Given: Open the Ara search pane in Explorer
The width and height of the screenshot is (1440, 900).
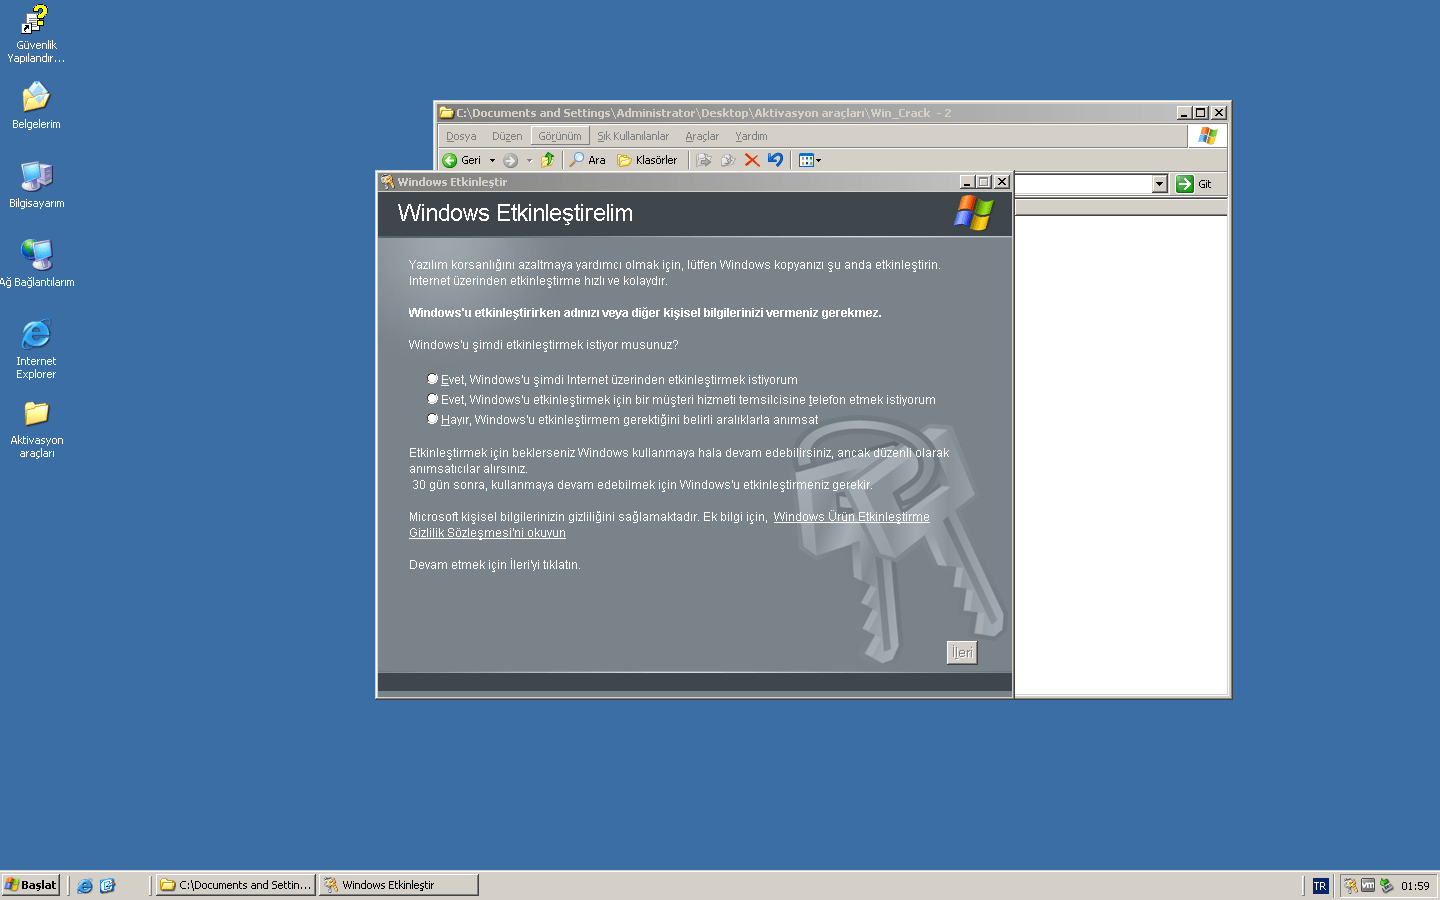Looking at the screenshot, I should pyautogui.click(x=588, y=160).
